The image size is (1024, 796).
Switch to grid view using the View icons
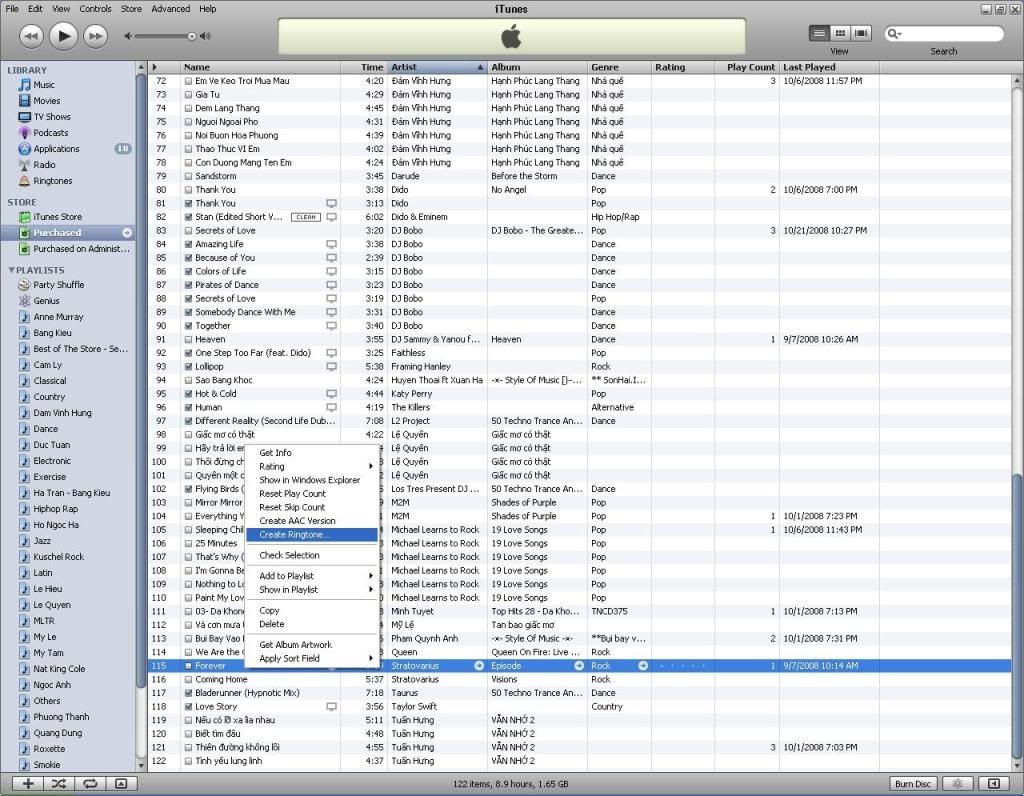pyautogui.click(x=840, y=32)
